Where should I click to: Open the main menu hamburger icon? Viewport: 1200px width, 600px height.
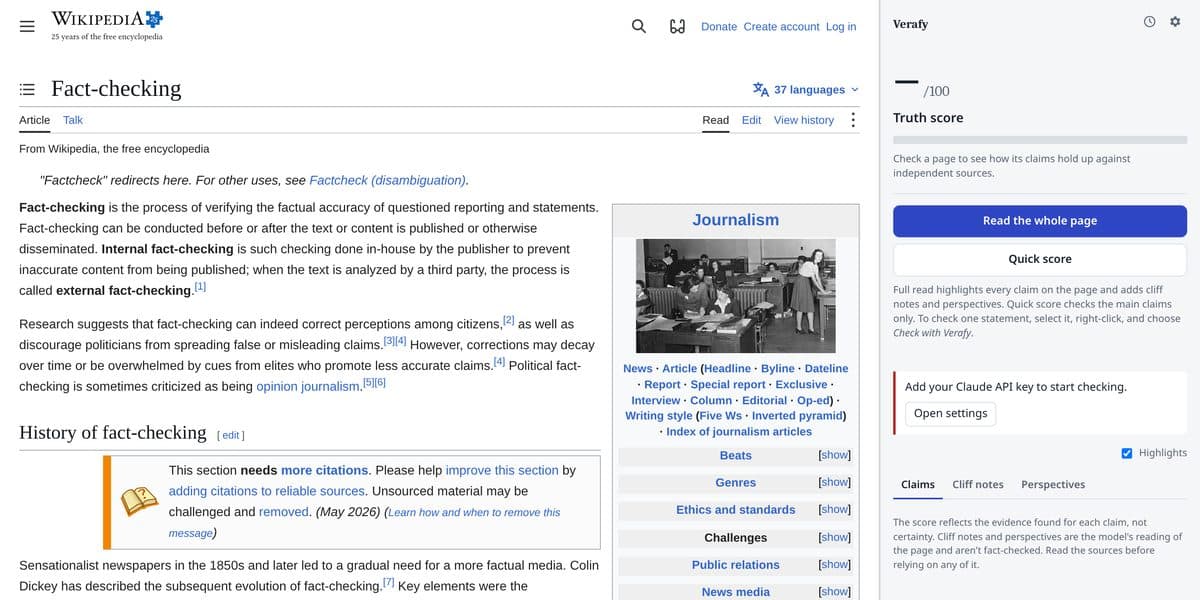tap(28, 27)
